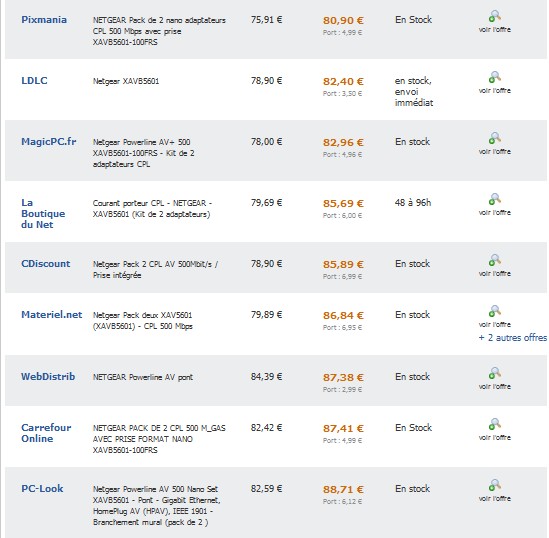Open the CDiscount merchant link

(x=46, y=264)
